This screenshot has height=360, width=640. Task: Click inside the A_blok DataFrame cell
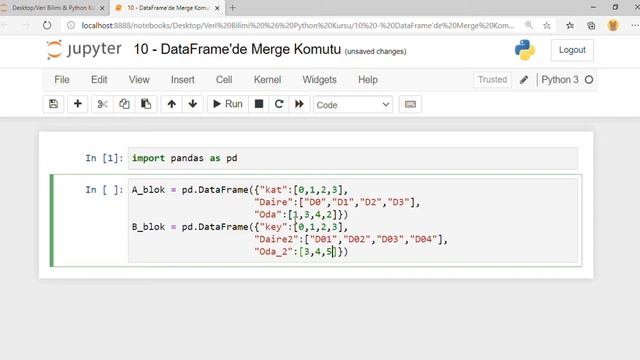click(353, 220)
